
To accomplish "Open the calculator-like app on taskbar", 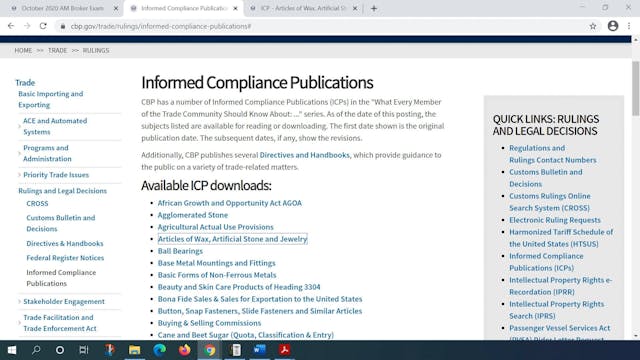I will click(236, 350).
